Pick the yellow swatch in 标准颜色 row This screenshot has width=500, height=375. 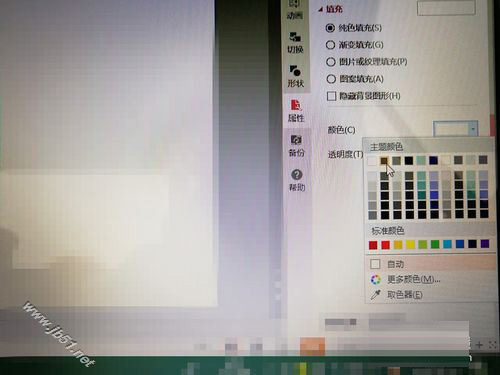coord(410,245)
